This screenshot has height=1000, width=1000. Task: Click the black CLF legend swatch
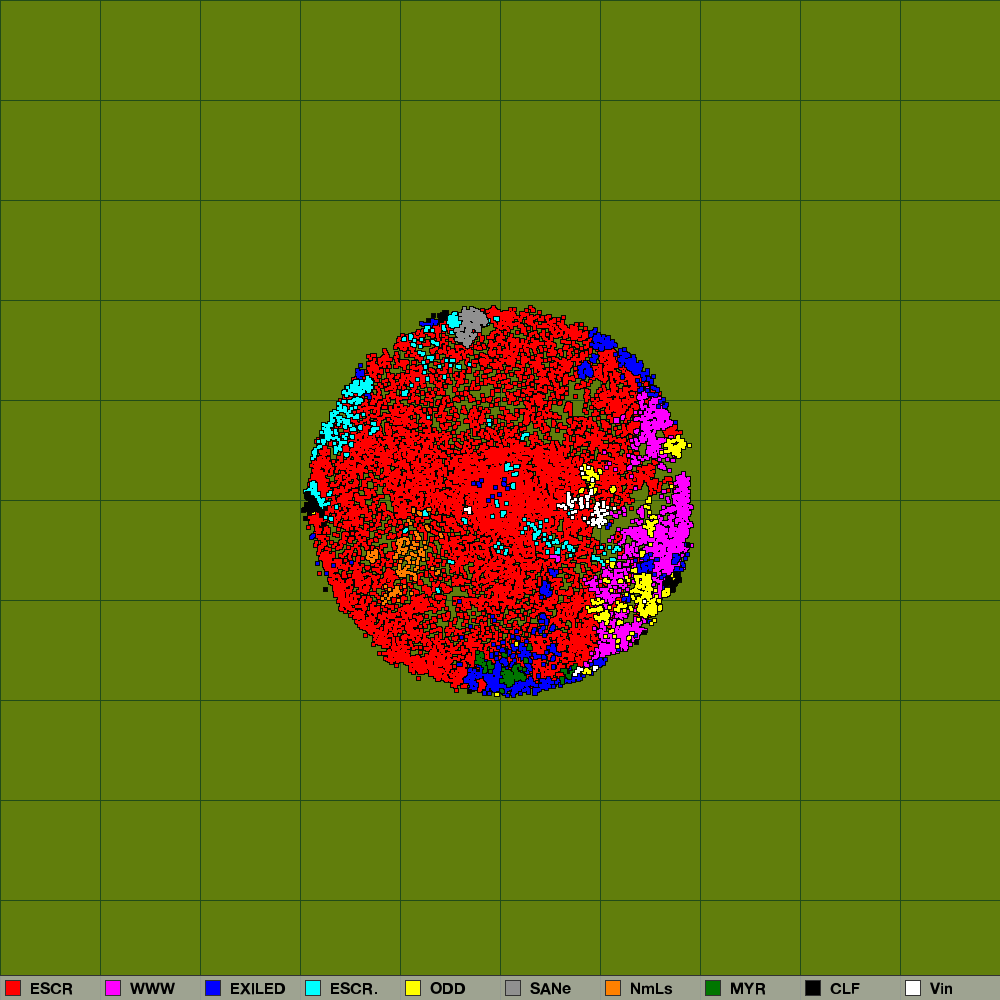[813, 988]
